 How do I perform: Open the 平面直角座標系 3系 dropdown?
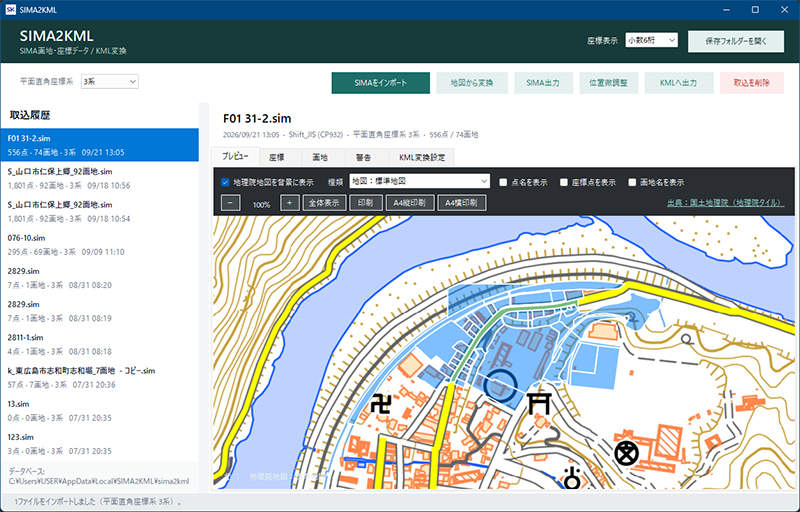pos(110,82)
